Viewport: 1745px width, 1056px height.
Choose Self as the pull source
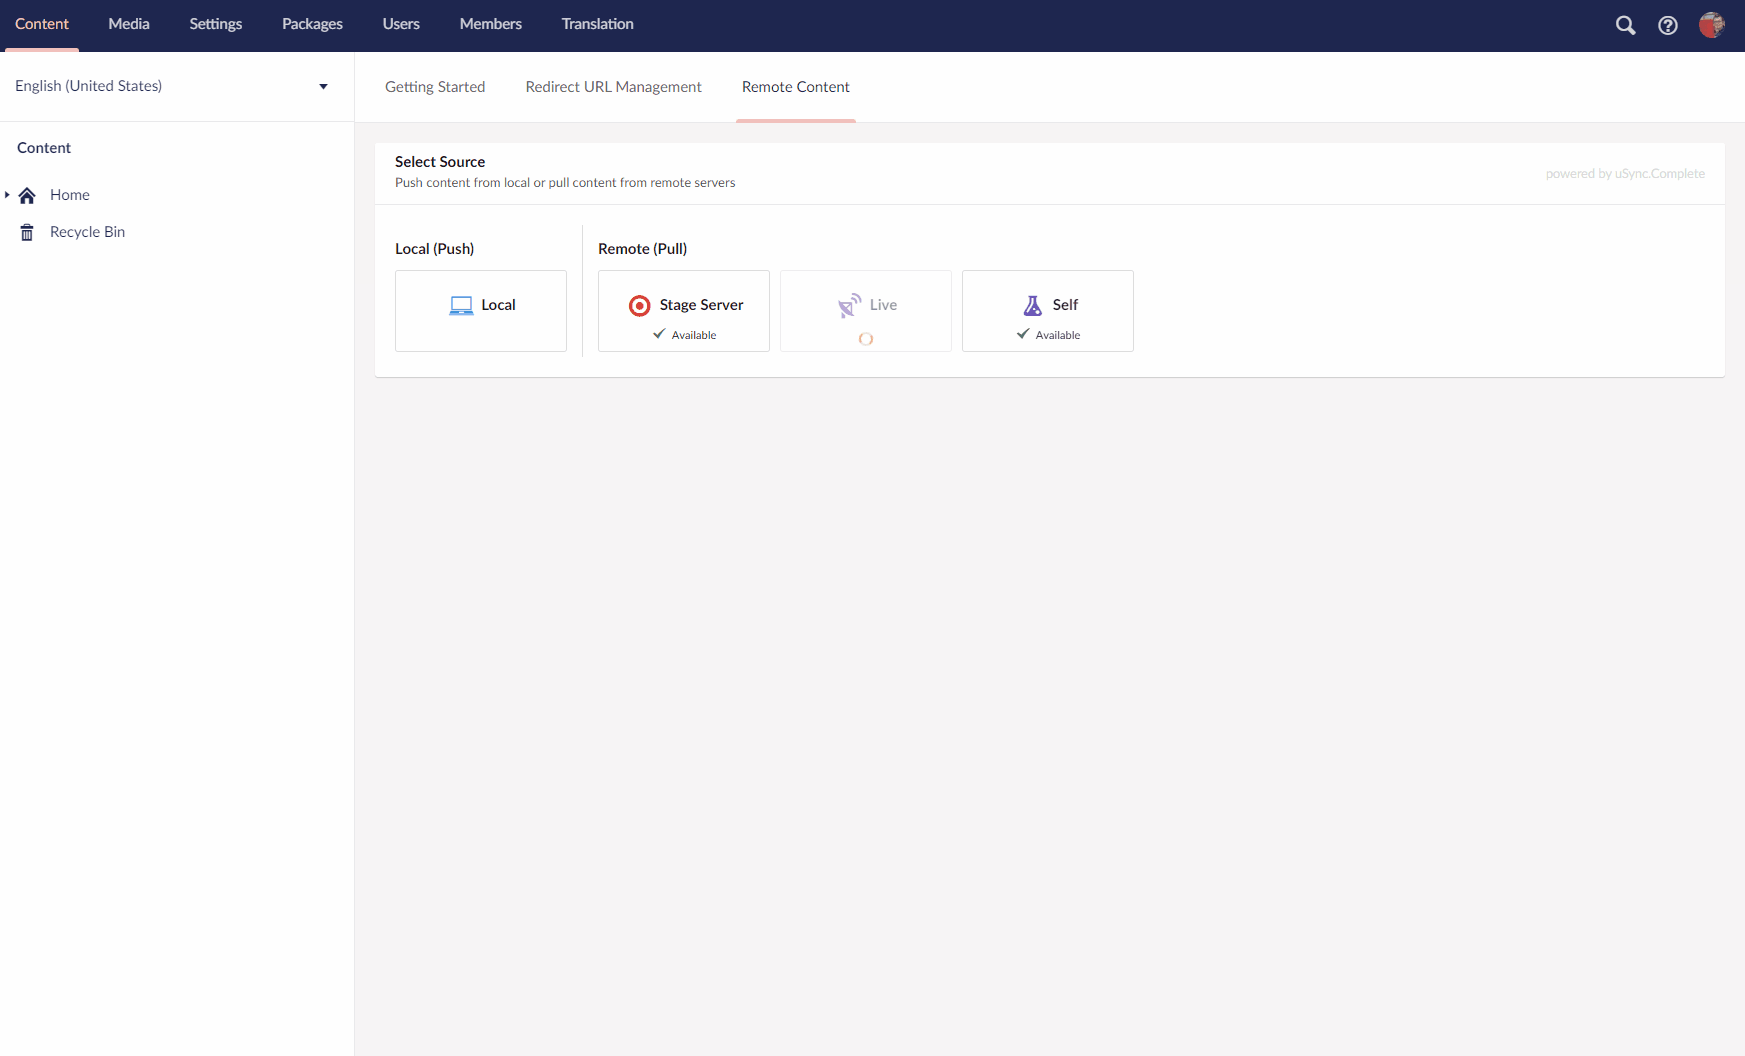1047,310
